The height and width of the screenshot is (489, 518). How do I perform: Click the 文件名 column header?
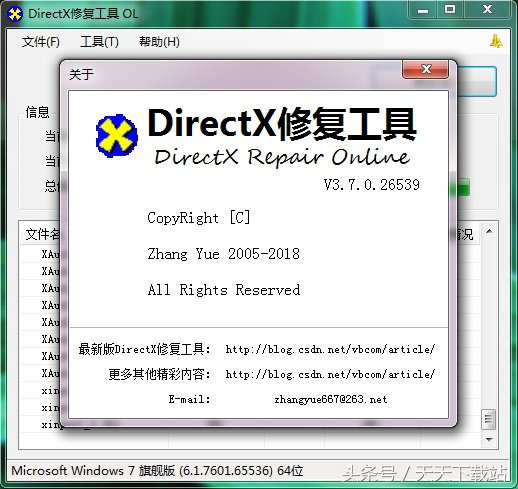tap(41, 234)
